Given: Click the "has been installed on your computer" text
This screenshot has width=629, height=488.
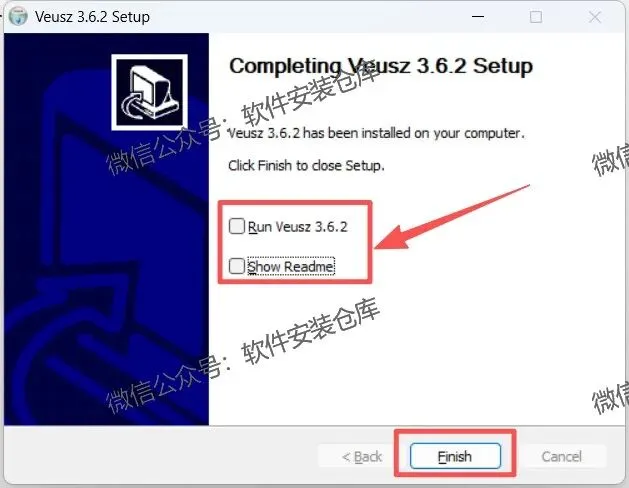Looking at the screenshot, I should (x=414, y=133).
